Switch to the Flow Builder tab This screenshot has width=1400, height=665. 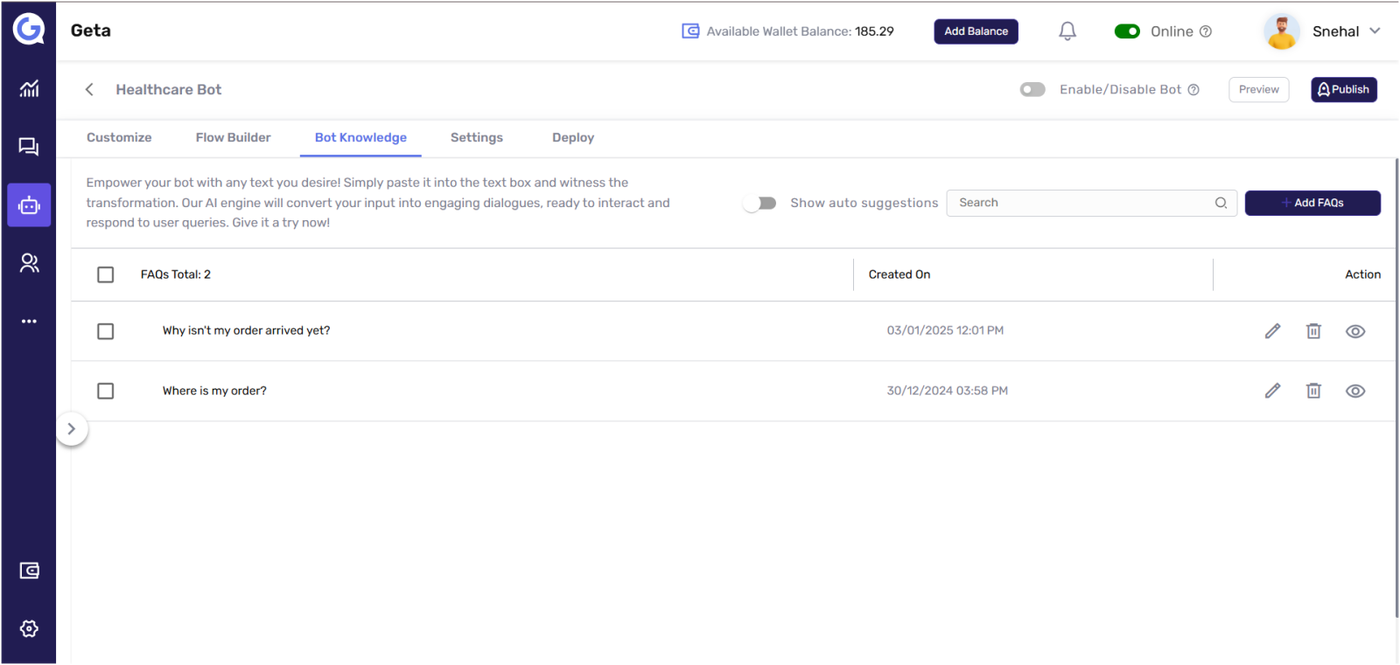[233, 138]
